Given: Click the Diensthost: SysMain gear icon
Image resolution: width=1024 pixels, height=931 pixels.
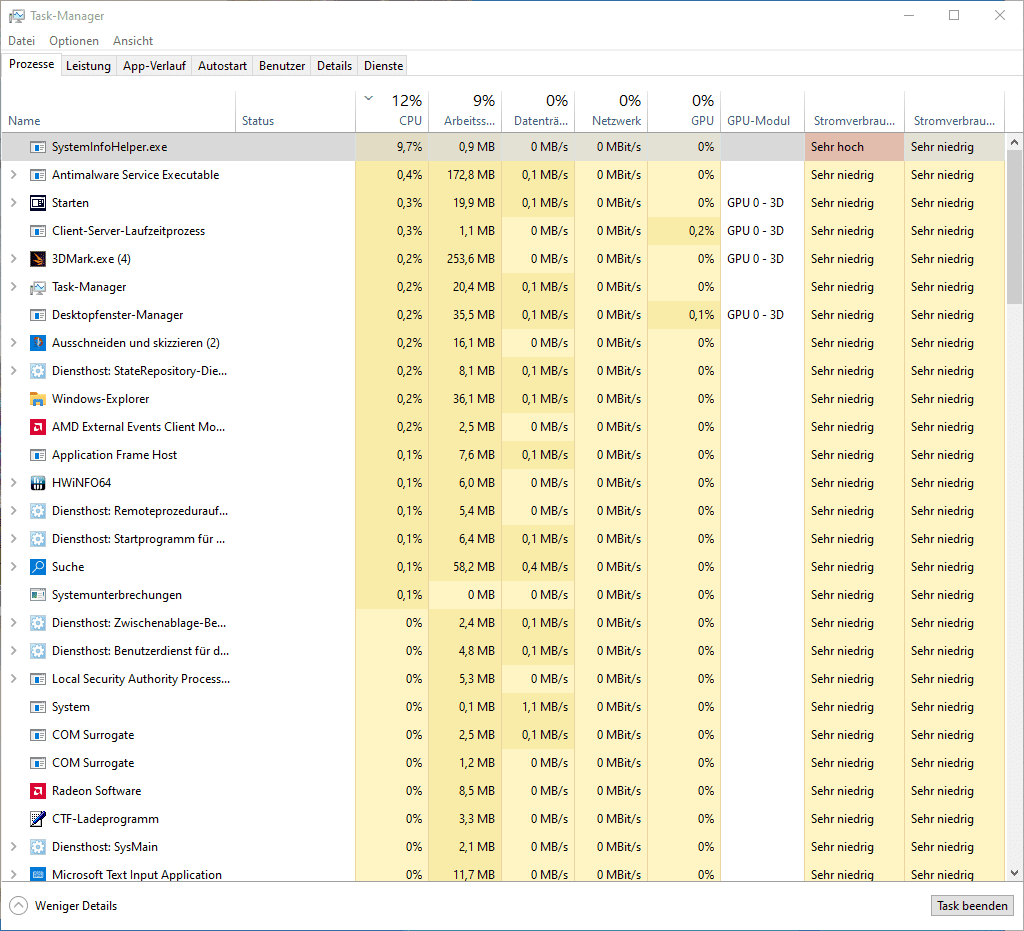Looking at the screenshot, I should point(38,847).
